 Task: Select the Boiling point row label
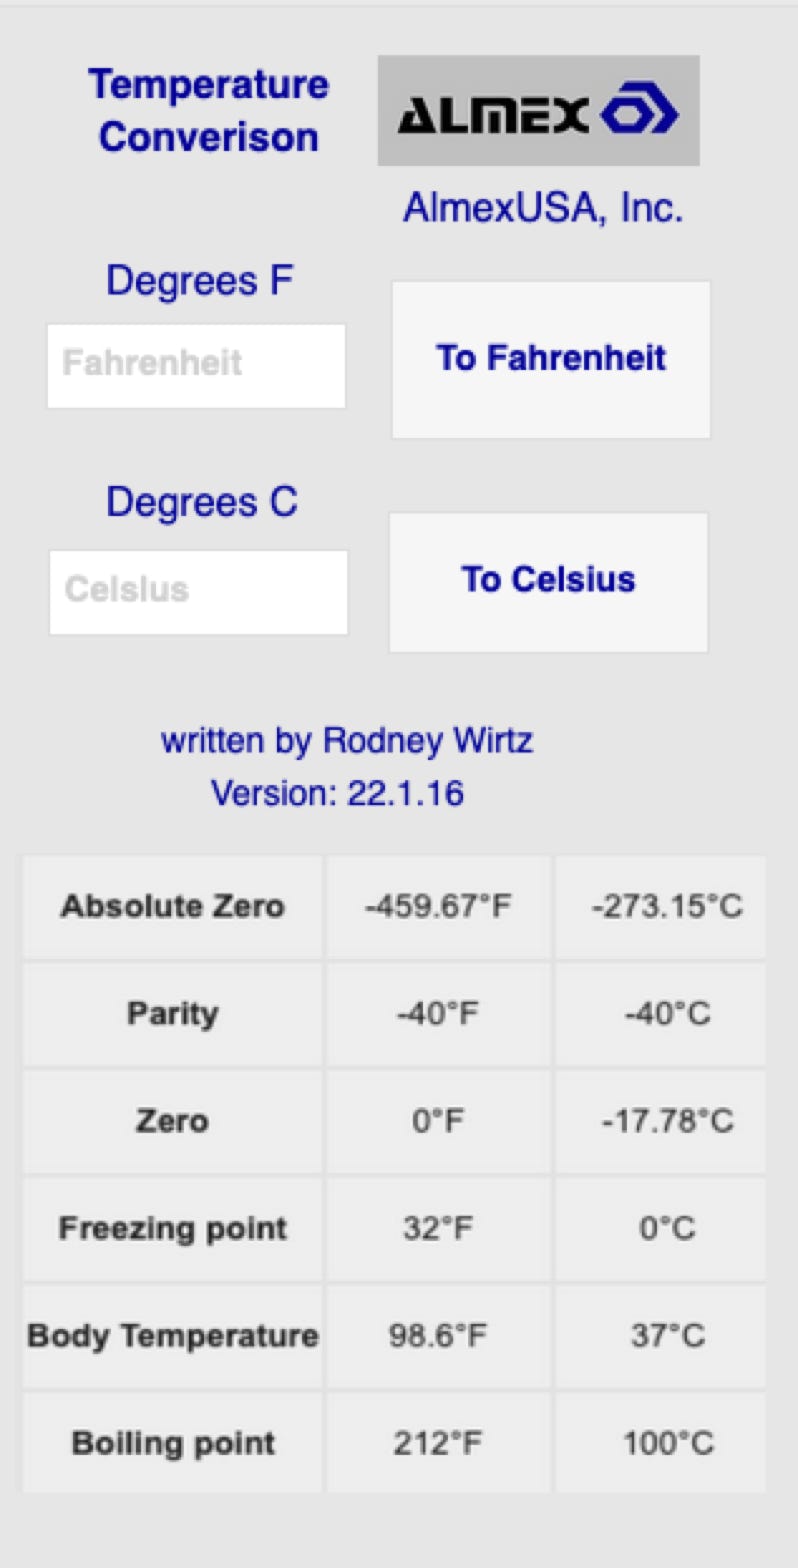(x=172, y=1444)
